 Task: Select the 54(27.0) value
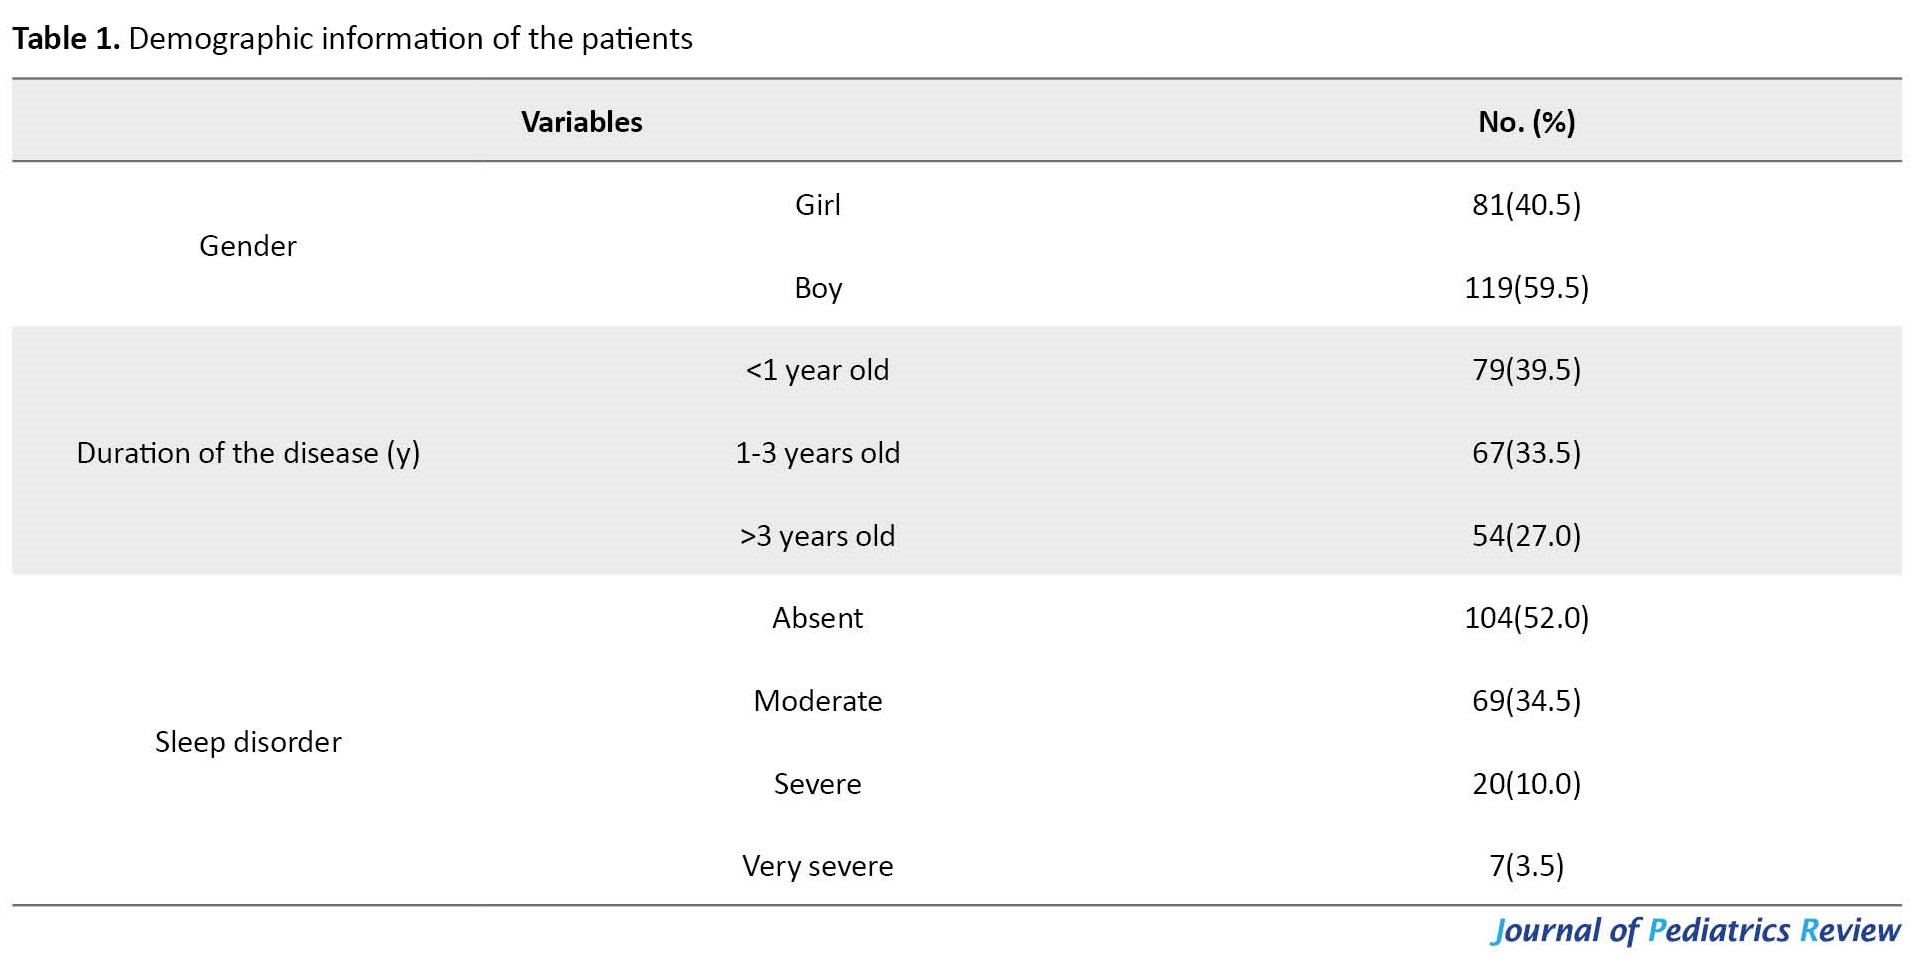tap(1526, 536)
